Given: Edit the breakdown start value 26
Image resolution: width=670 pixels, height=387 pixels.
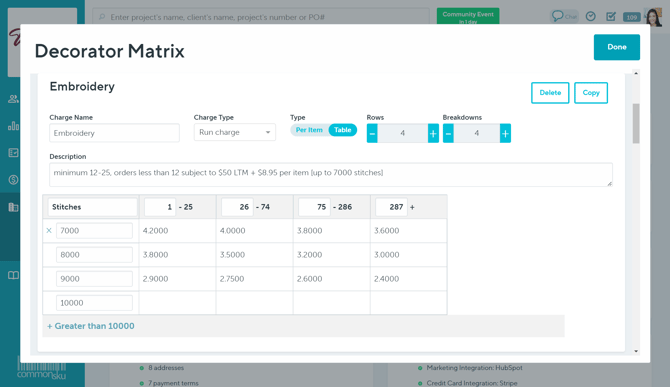Looking at the screenshot, I should (x=237, y=207).
